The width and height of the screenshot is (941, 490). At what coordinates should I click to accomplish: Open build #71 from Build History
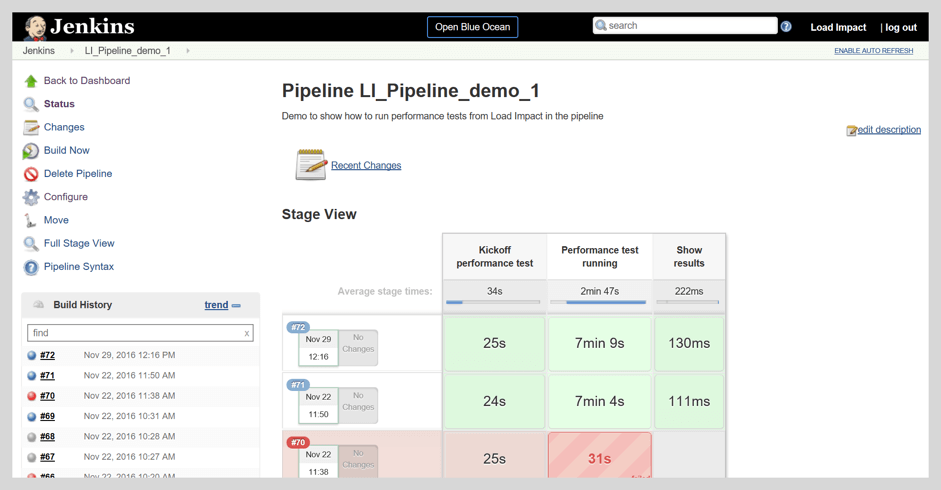click(47, 376)
